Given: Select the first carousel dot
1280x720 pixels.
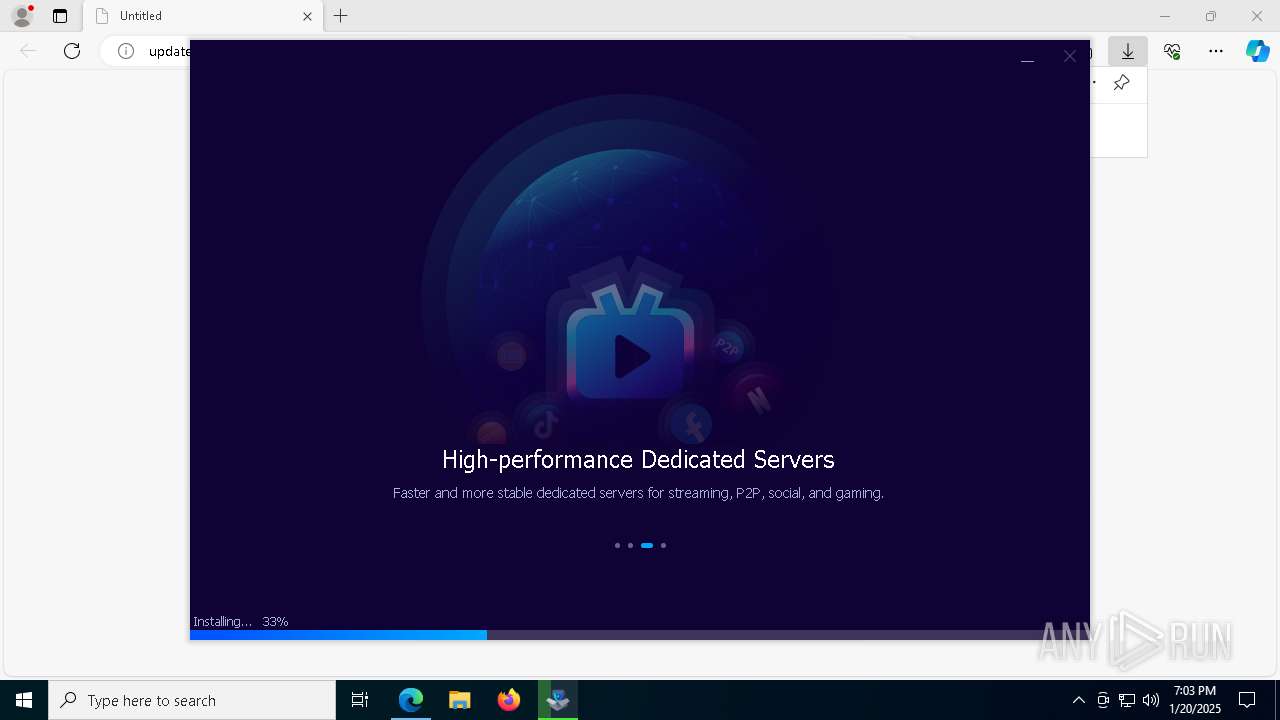Looking at the screenshot, I should click(617, 545).
